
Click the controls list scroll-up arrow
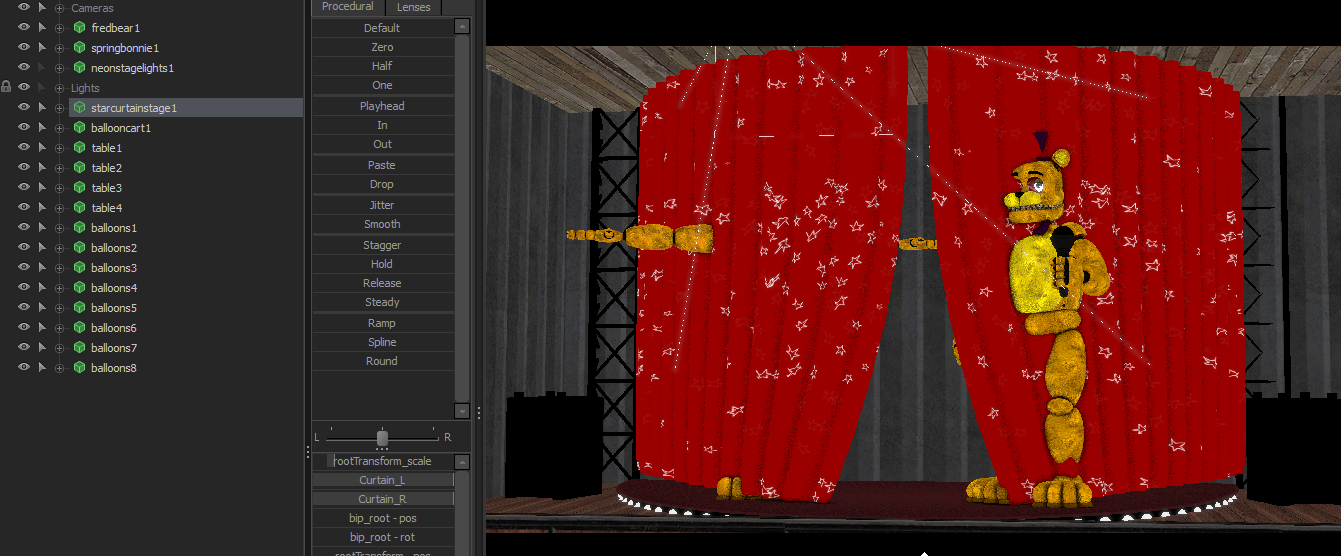[462, 461]
